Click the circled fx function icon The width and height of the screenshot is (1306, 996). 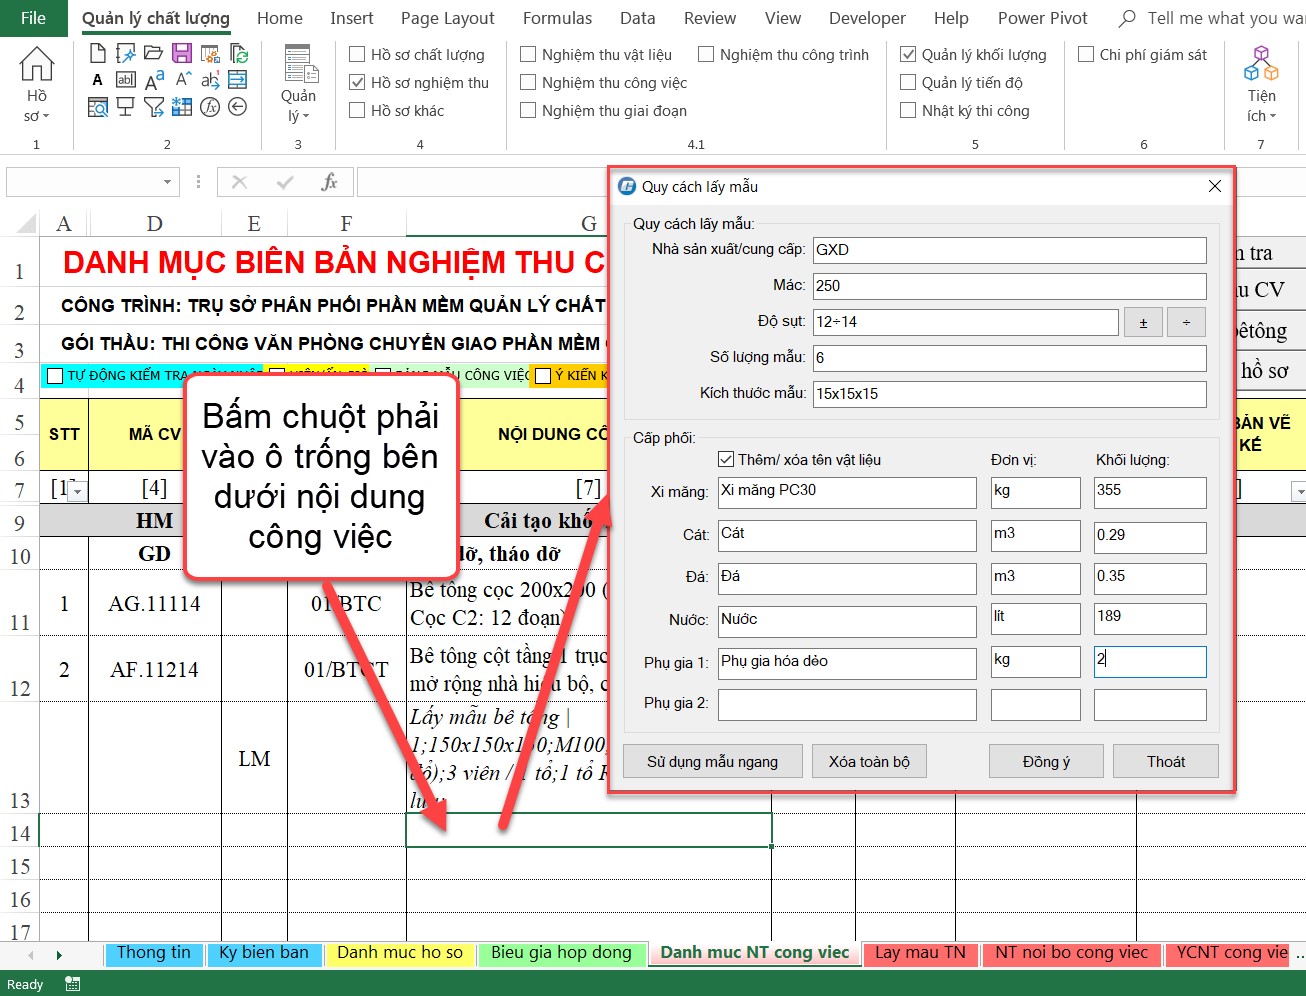210,107
